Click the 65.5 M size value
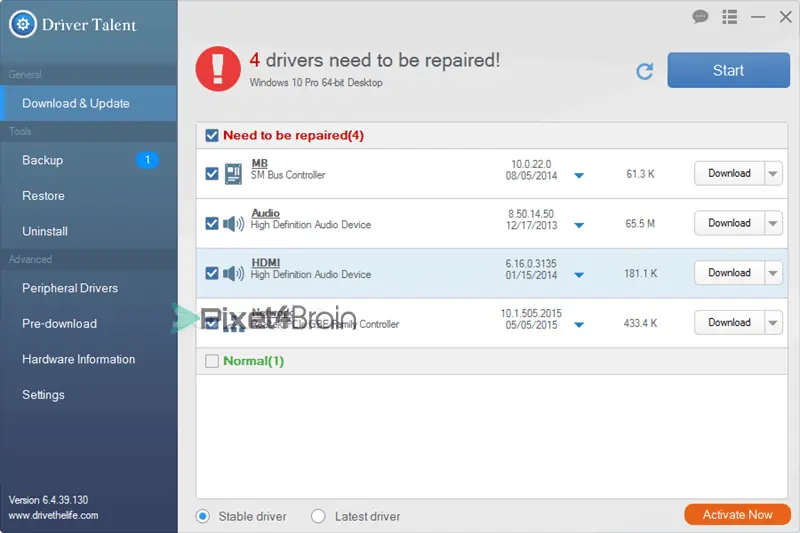This screenshot has height=533, width=800. [x=640, y=223]
